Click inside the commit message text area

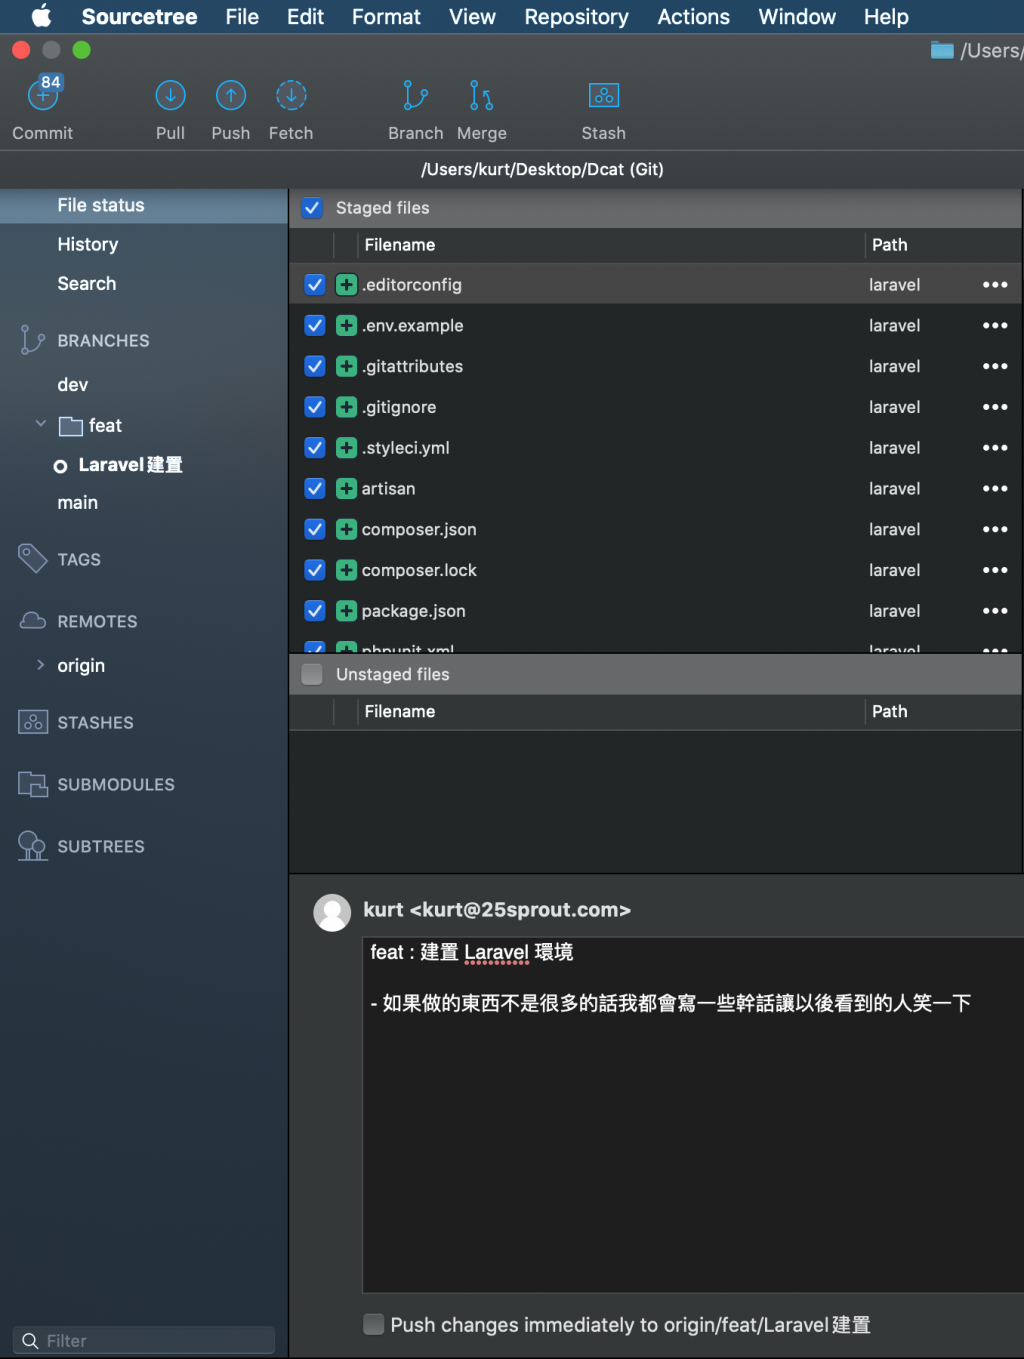693,1115
